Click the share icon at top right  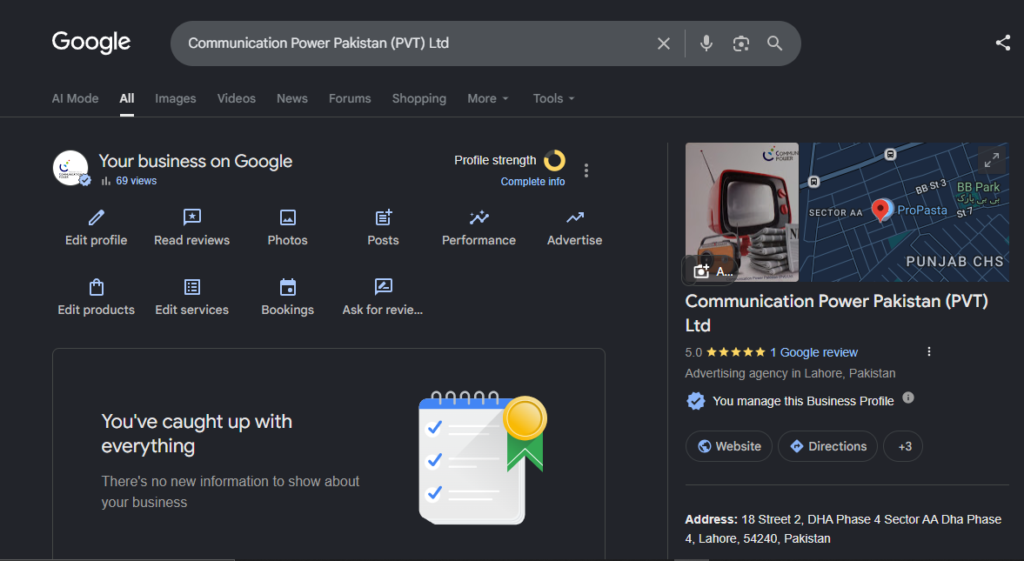(x=1003, y=43)
